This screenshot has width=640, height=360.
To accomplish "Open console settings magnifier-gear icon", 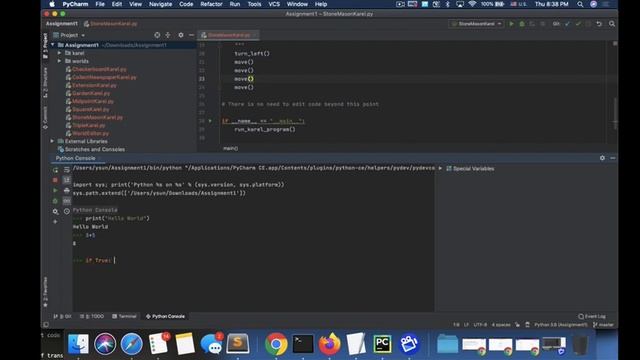I will click(x=55, y=211).
